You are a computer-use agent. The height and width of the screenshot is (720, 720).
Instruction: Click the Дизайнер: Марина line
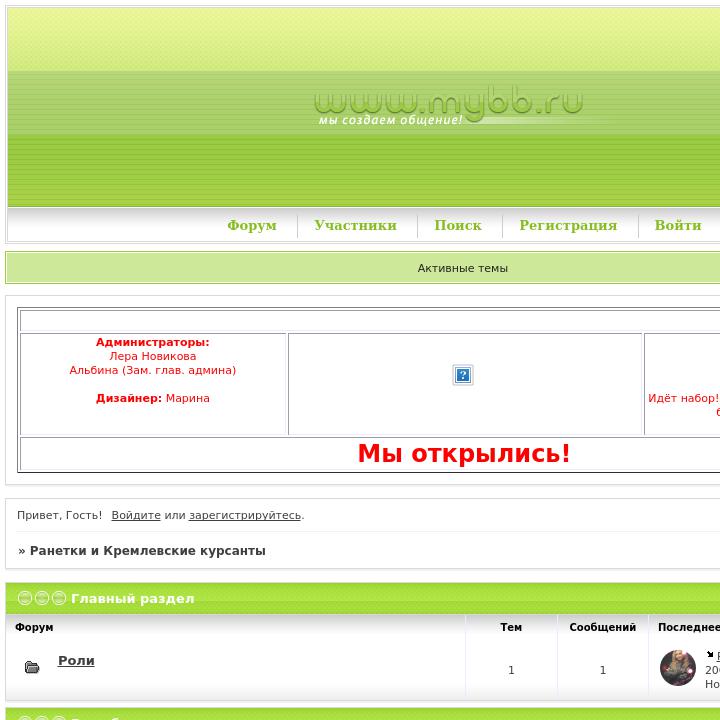pyautogui.click(x=153, y=398)
